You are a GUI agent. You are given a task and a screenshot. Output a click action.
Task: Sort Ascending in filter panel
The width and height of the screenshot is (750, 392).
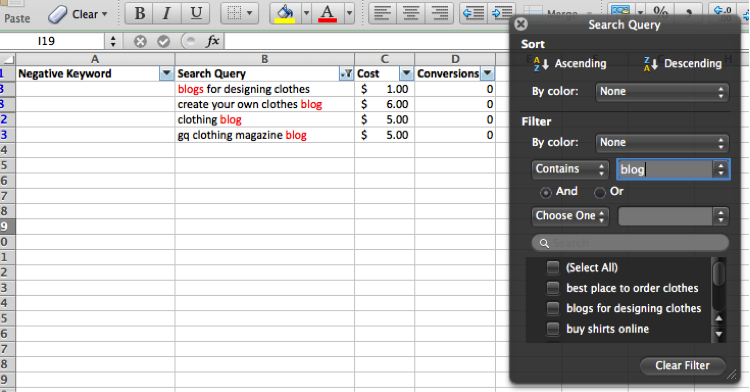pos(570,64)
